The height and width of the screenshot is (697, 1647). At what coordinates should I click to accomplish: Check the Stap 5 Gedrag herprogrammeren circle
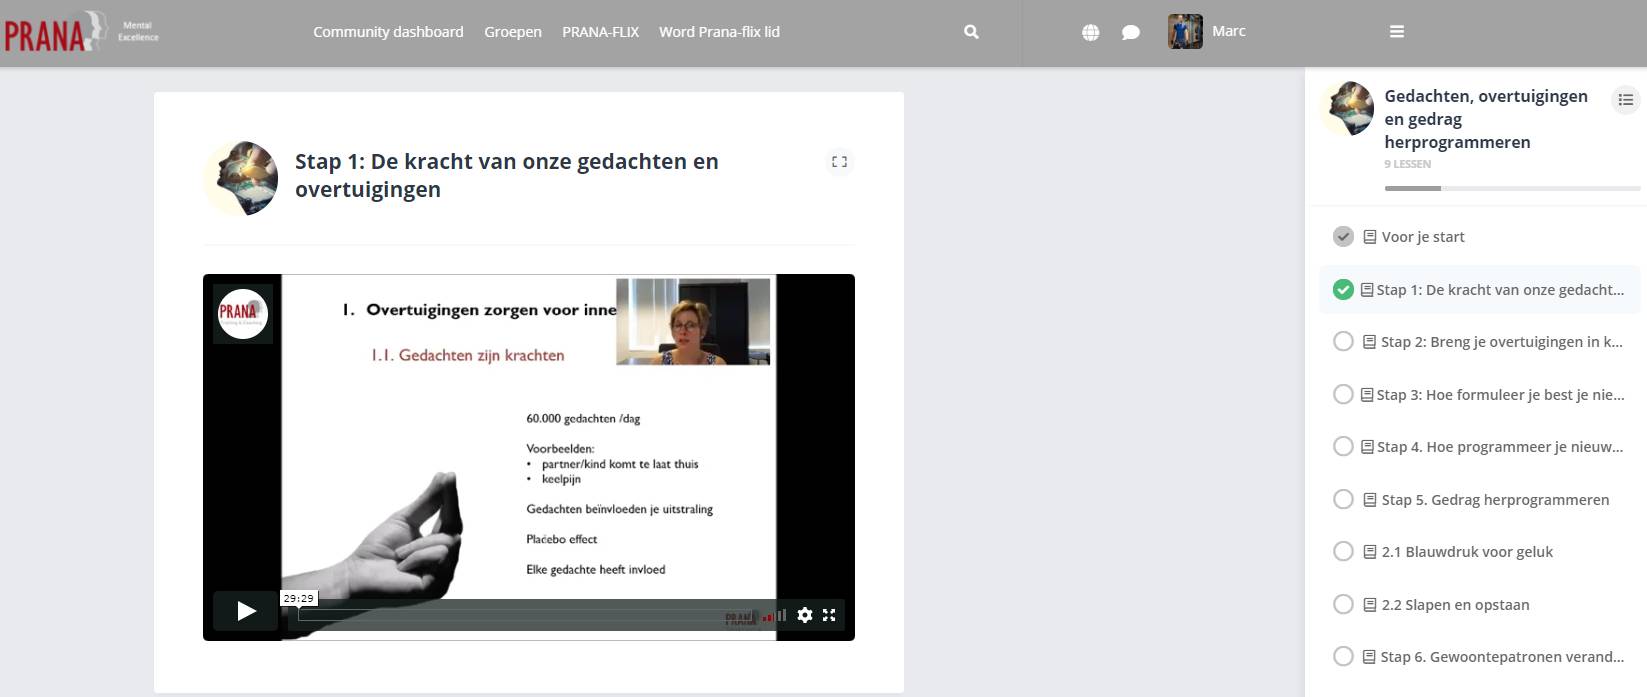[1343, 500]
